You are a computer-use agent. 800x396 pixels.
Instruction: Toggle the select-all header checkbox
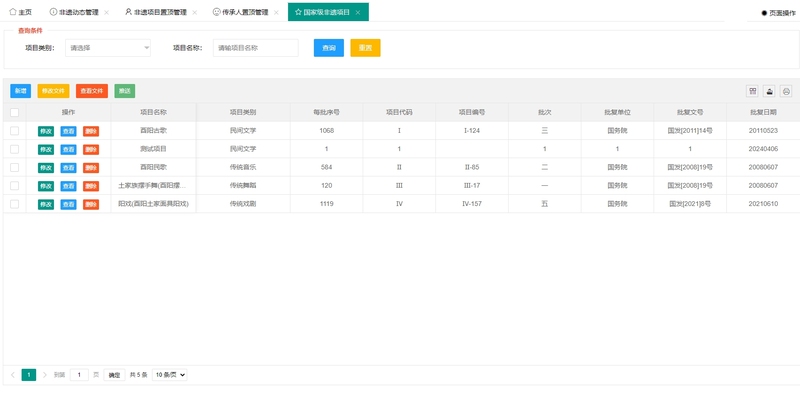coord(14,112)
